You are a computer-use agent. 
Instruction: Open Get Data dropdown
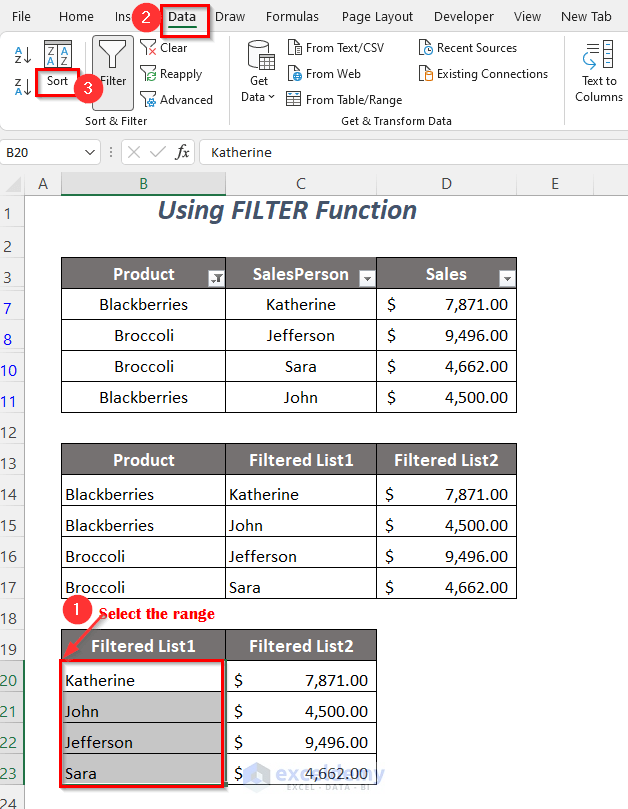pyautogui.click(x=259, y=72)
